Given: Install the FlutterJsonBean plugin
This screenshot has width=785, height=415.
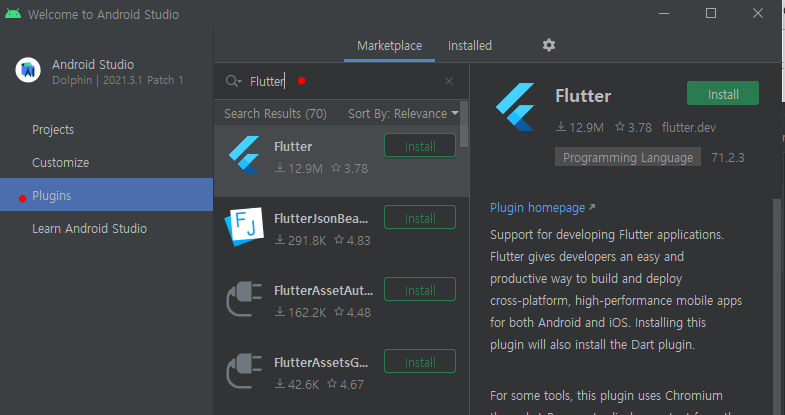Looking at the screenshot, I should coord(420,218).
